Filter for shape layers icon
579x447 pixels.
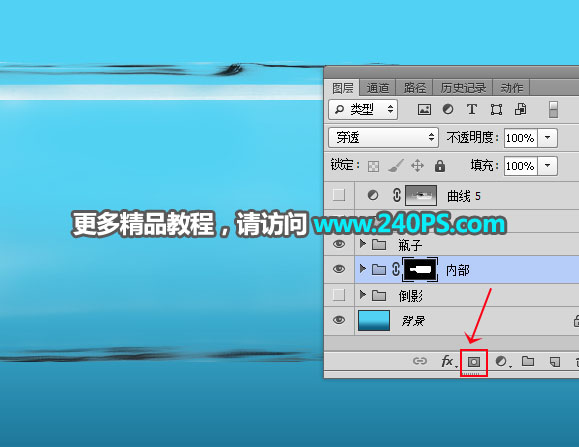(496, 110)
